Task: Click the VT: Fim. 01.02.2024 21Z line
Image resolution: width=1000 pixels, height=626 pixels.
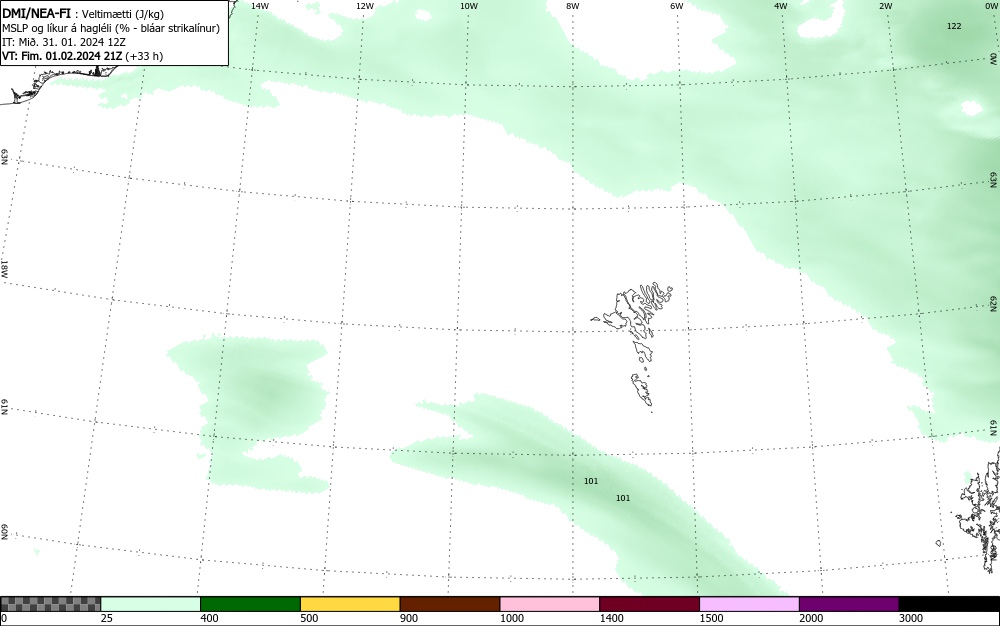Action: (x=82, y=56)
